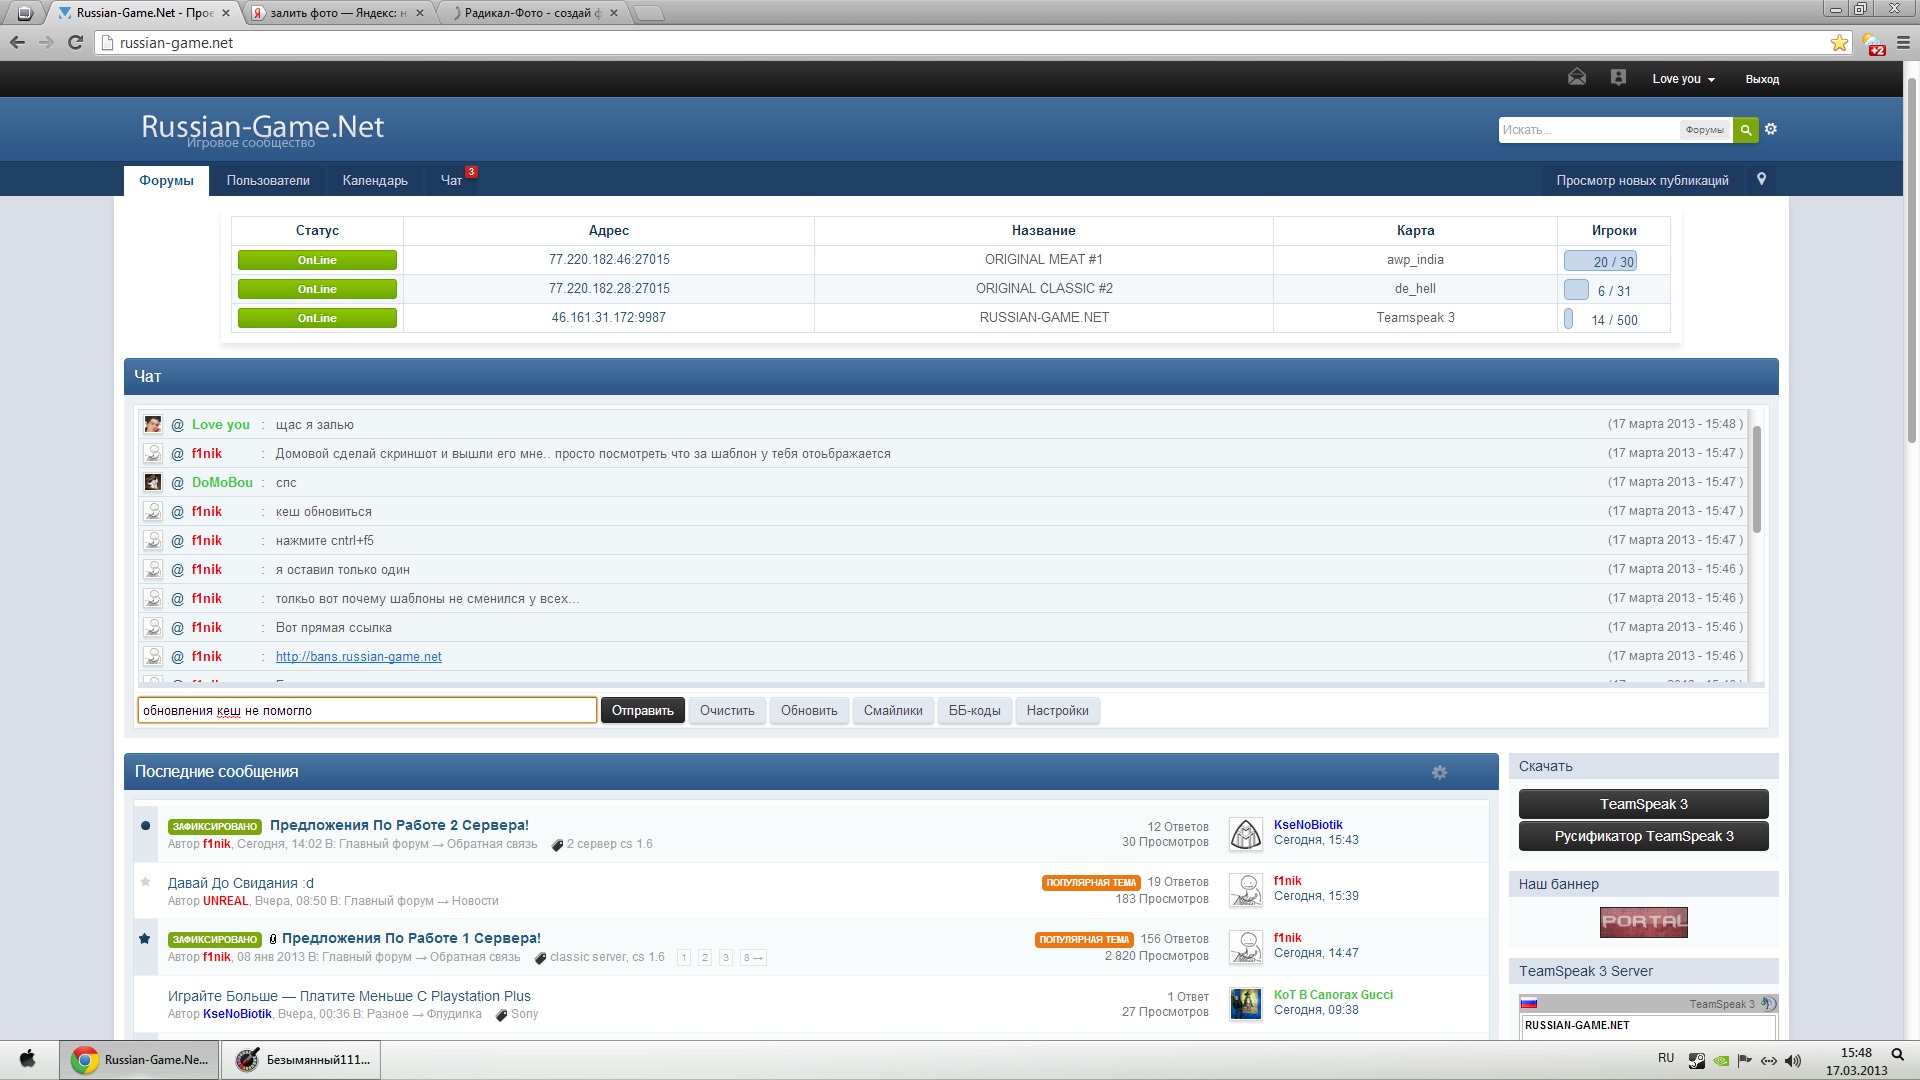This screenshot has height=1080, width=1920.
Task: Open the Chrome menu icon
Action: tap(1902, 43)
